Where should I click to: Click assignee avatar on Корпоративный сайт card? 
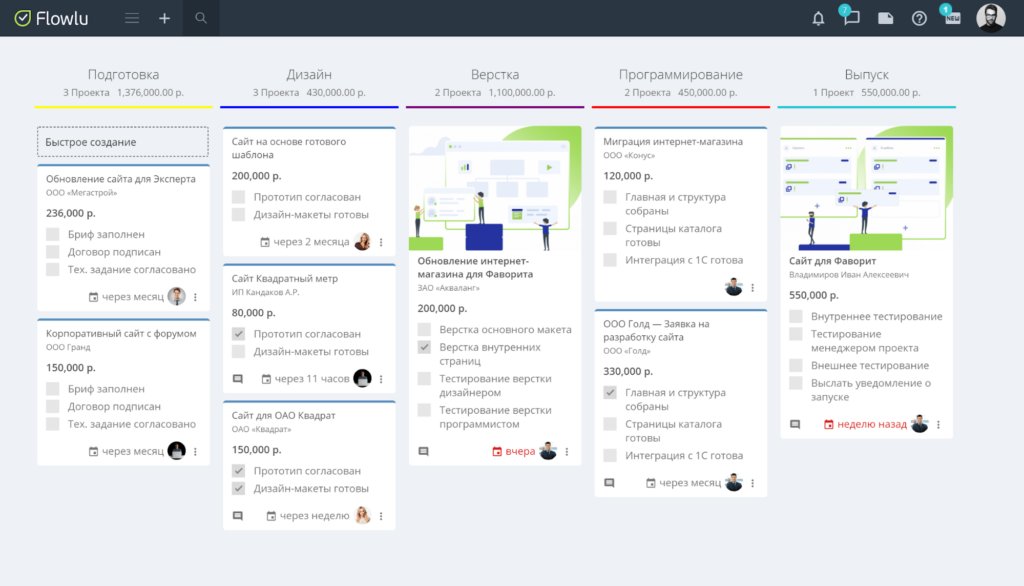[175, 451]
